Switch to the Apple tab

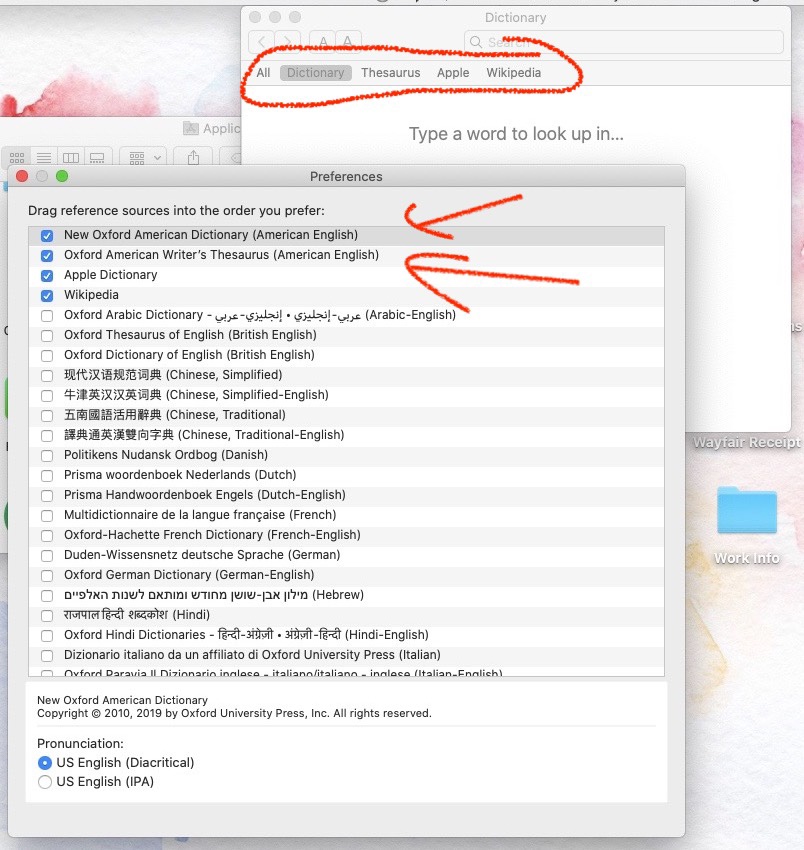(x=453, y=73)
